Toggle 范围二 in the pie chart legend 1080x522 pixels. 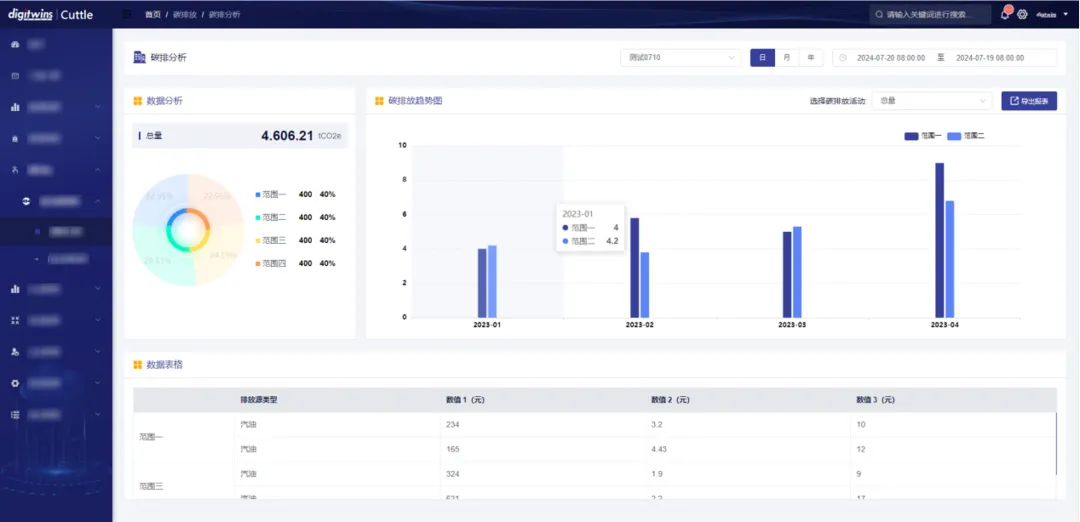(270, 217)
